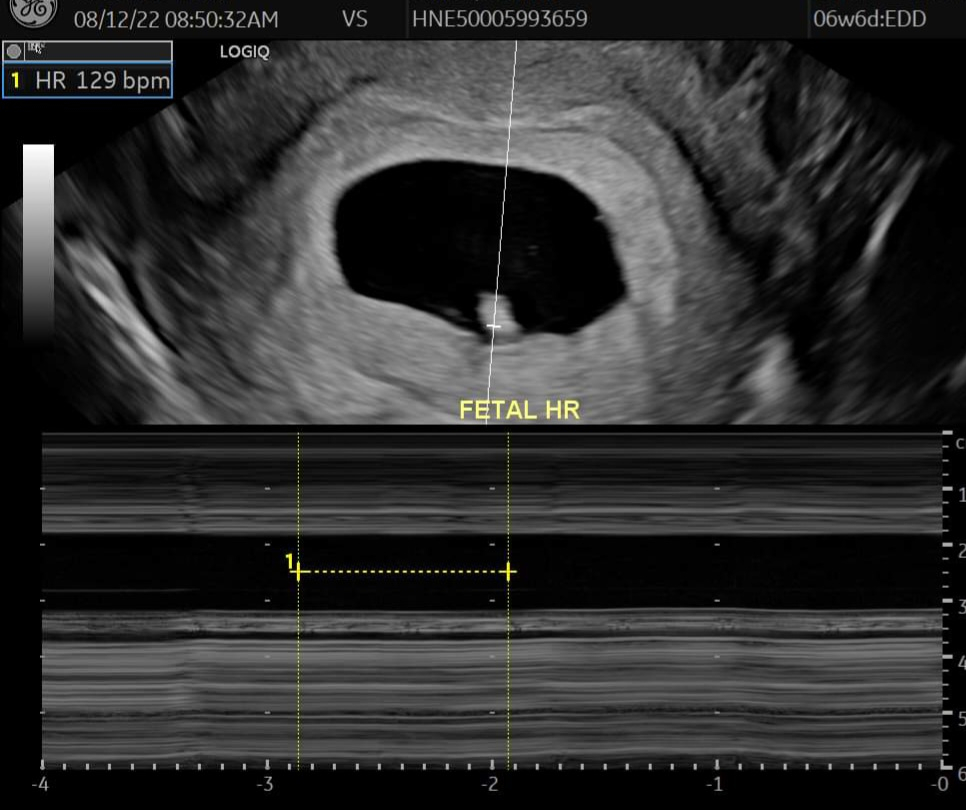Click the VS operator label
Image resolution: width=966 pixels, height=810 pixels.
click(355, 19)
